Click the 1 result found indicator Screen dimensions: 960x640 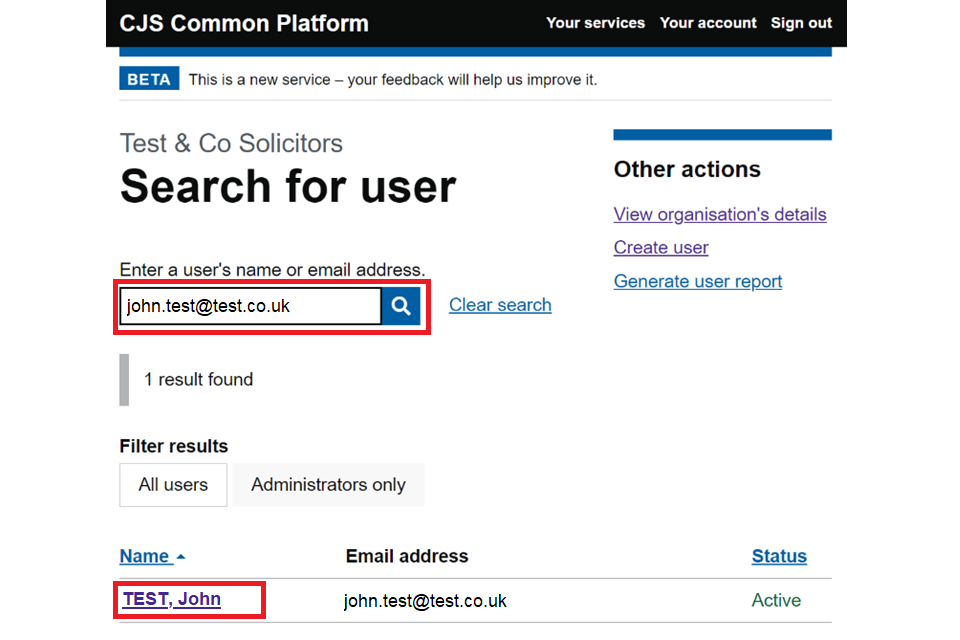click(198, 379)
